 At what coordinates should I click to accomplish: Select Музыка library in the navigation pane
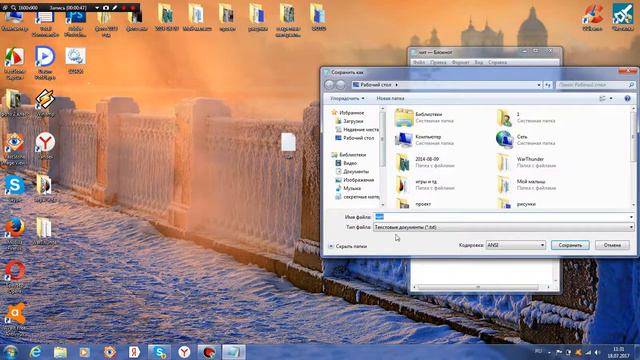348,188
